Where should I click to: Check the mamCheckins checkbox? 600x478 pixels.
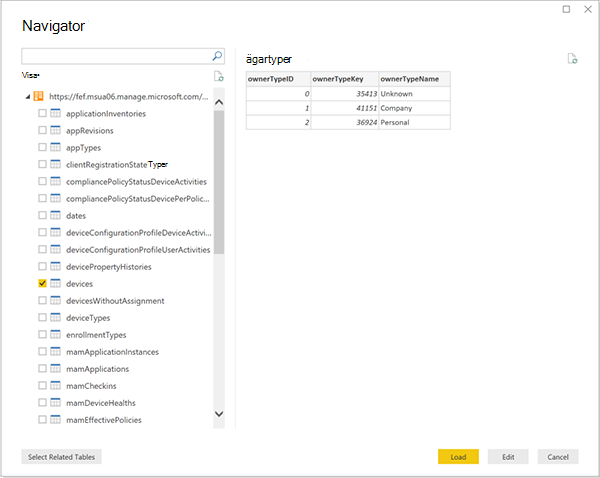[x=42, y=386]
